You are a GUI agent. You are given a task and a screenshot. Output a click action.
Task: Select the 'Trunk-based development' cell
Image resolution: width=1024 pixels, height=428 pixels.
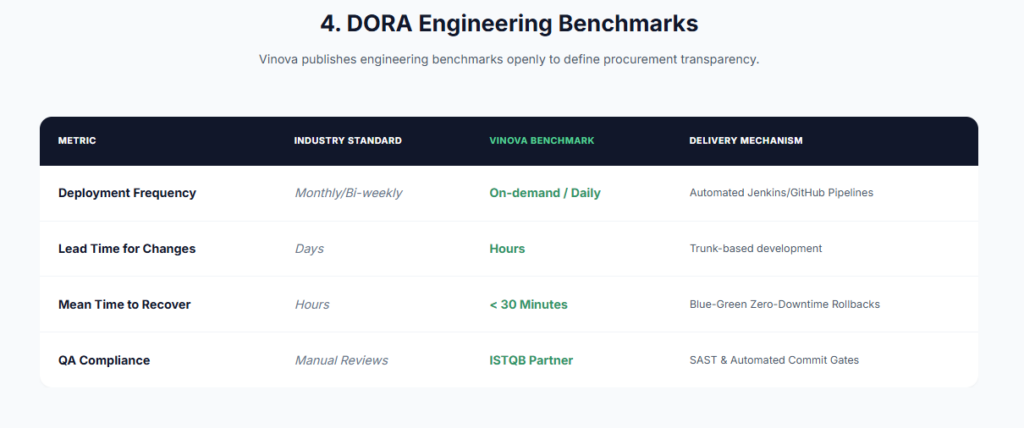[756, 248]
